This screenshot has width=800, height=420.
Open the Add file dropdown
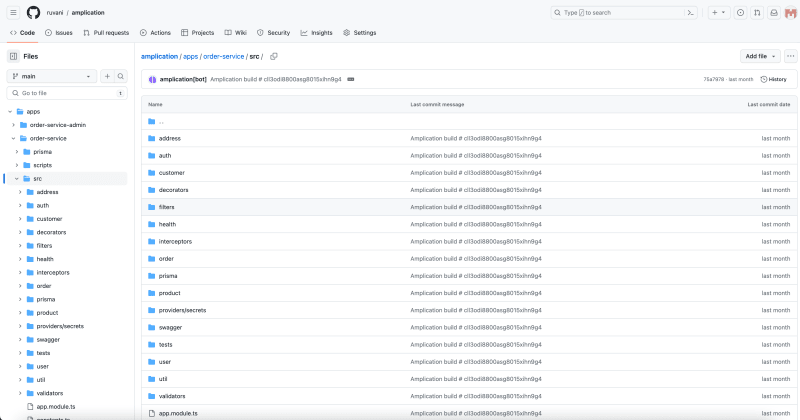click(x=760, y=56)
